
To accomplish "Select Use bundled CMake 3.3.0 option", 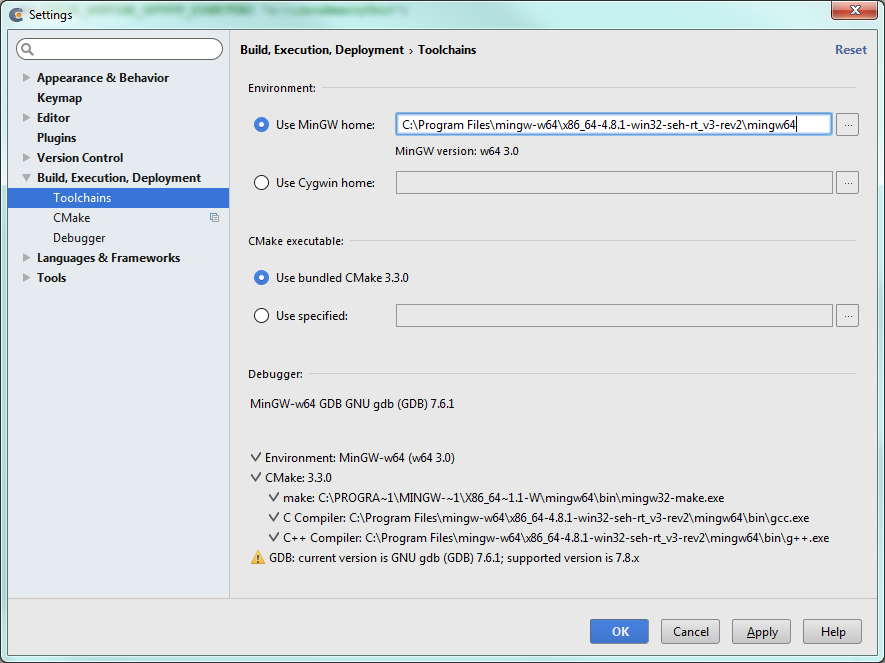I will click(x=261, y=278).
